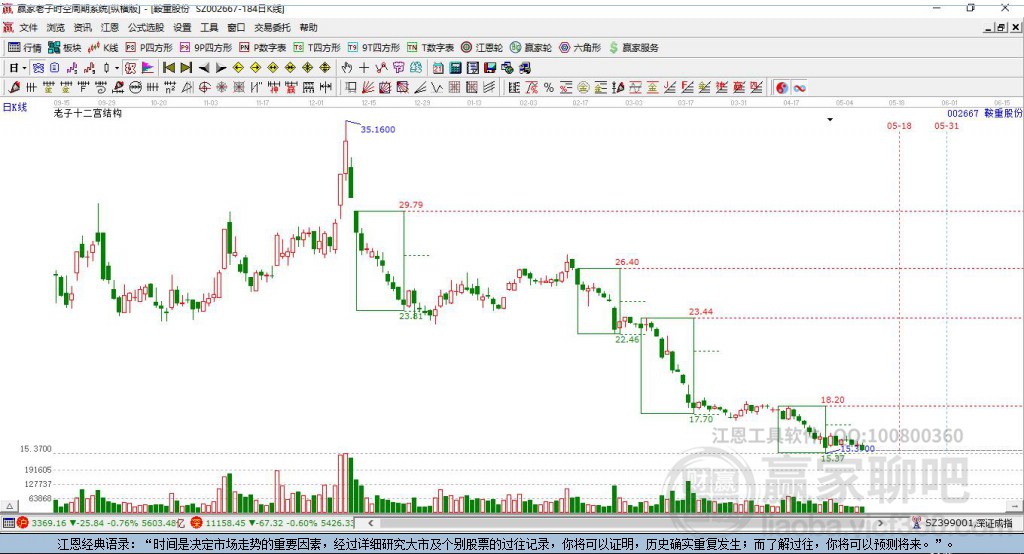Open the calendar icon in toolbar
Screen dimensions: 1024x554
(x=438, y=68)
